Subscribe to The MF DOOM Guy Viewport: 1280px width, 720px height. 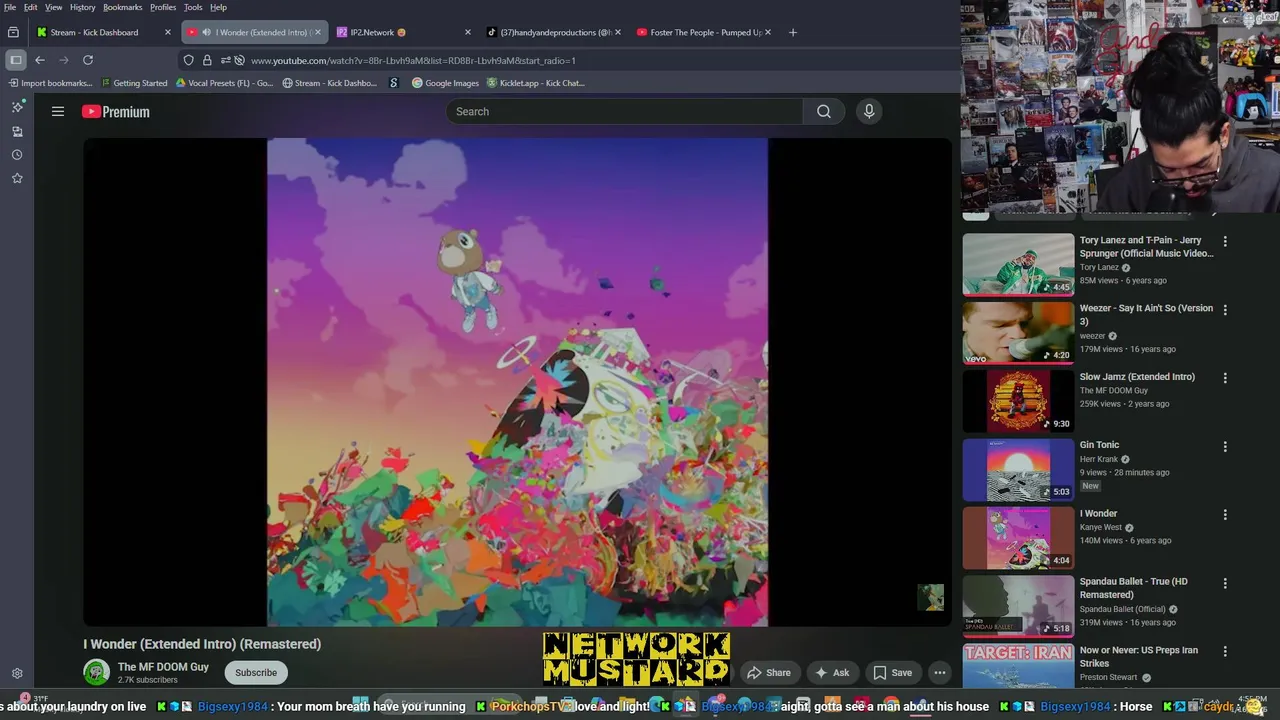(256, 672)
